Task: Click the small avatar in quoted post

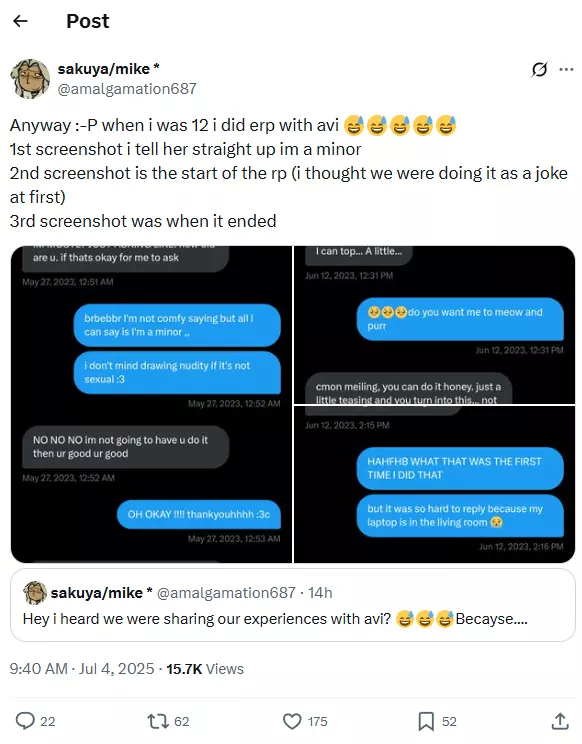Action: click(x=35, y=593)
